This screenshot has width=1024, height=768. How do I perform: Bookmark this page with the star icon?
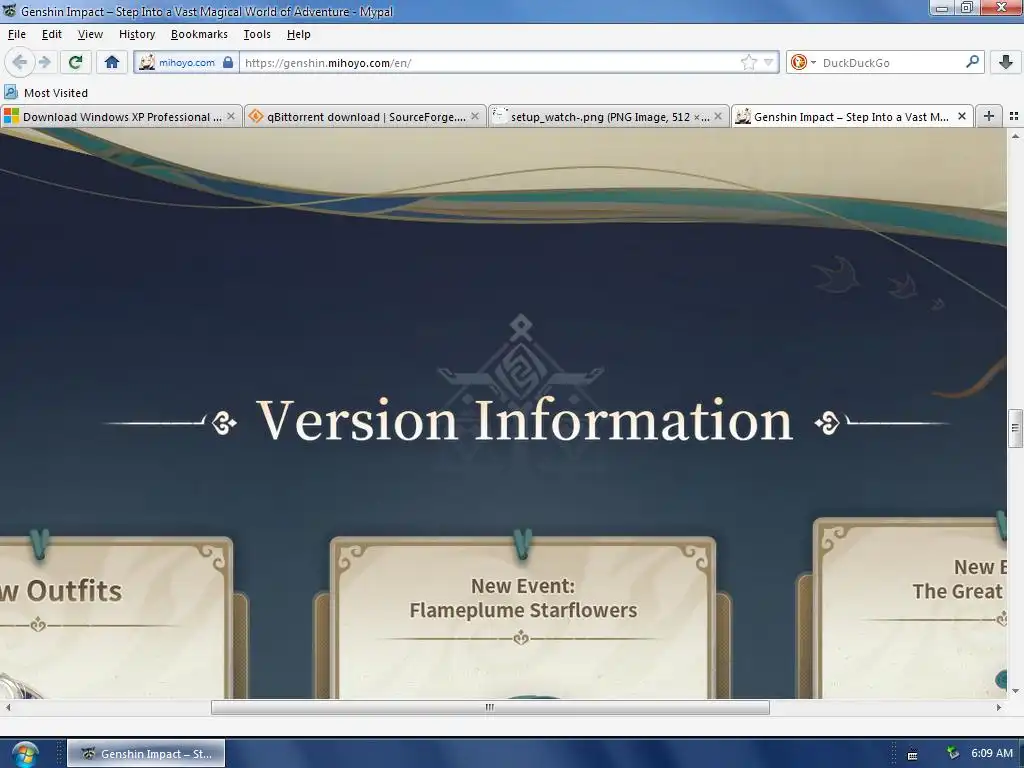click(748, 62)
